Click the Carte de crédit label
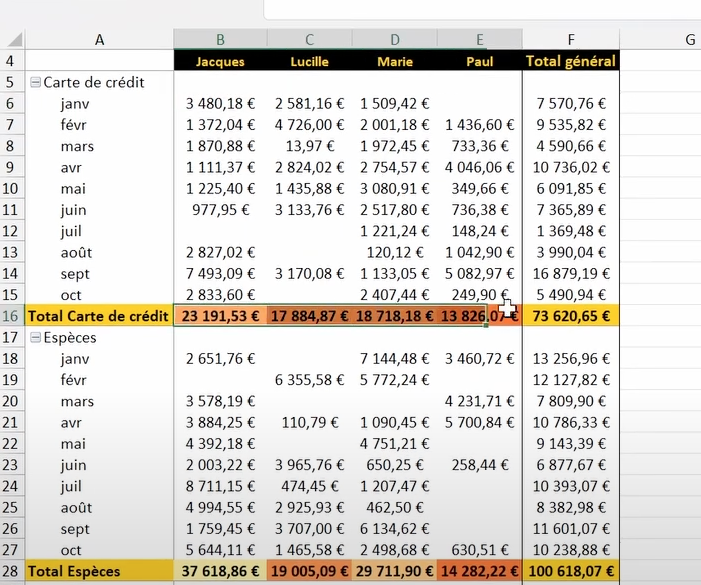Screen dimensions: 701x585 tap(94, 82)
